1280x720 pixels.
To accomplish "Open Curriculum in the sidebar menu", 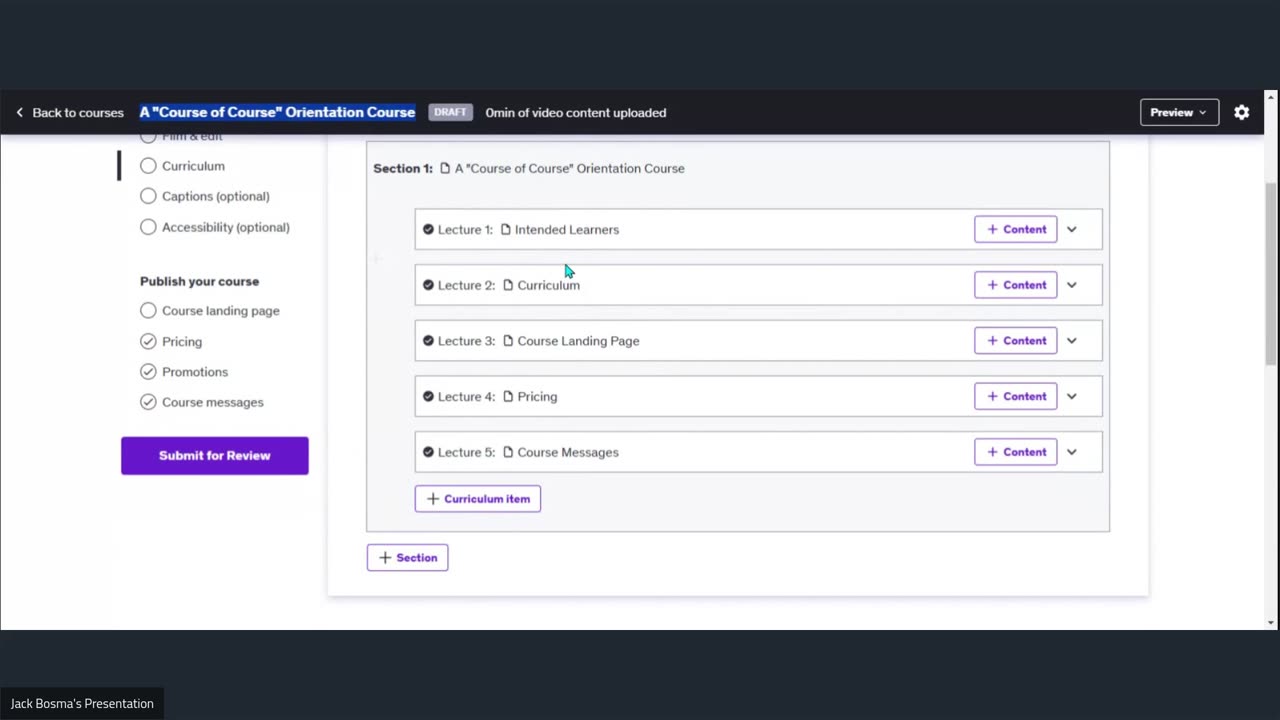I will click(193, 166).
